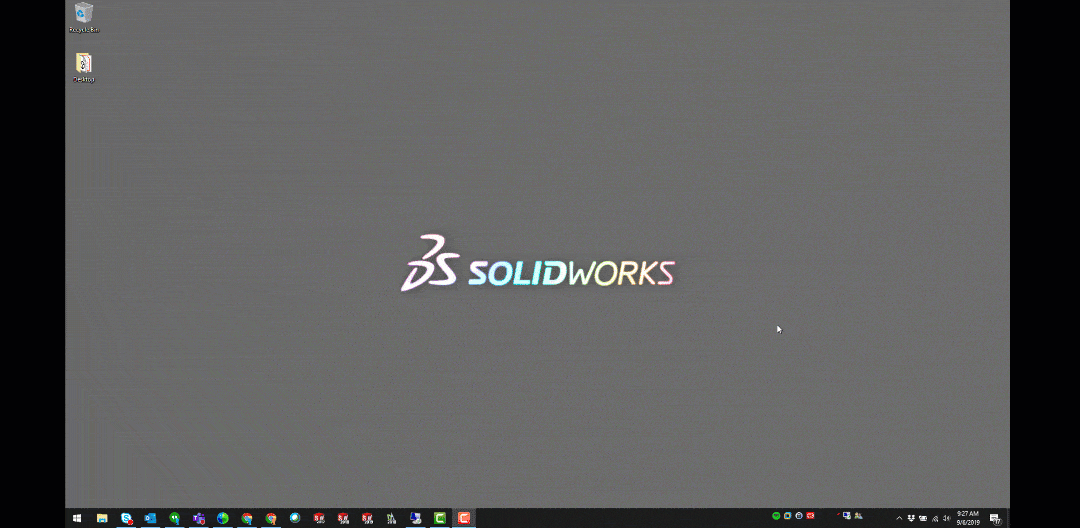Click the green globe taskbar icon

click(x=223, y=518)
